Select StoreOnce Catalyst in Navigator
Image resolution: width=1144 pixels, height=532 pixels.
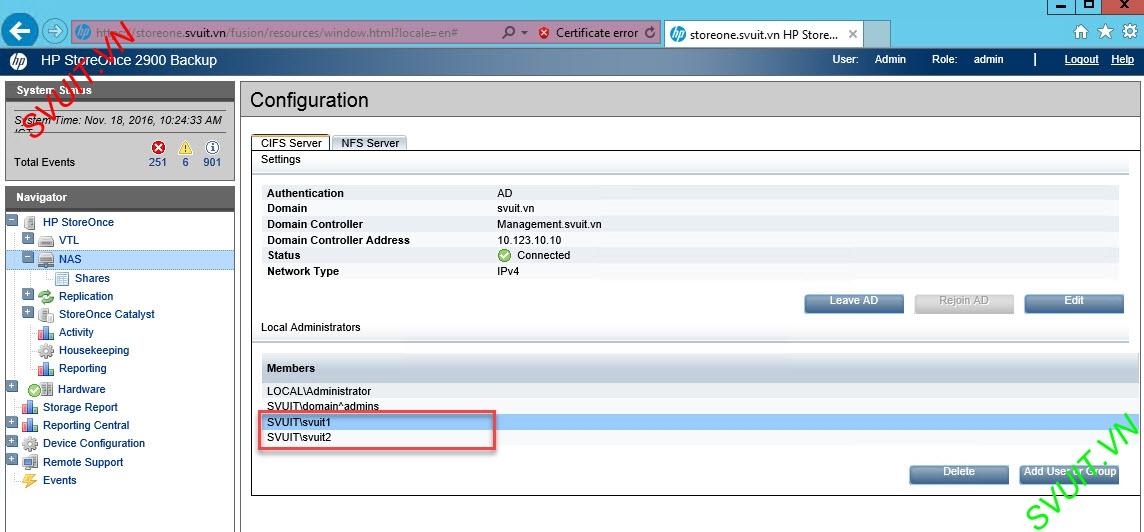pyautogui.click(x=107, y=314)
